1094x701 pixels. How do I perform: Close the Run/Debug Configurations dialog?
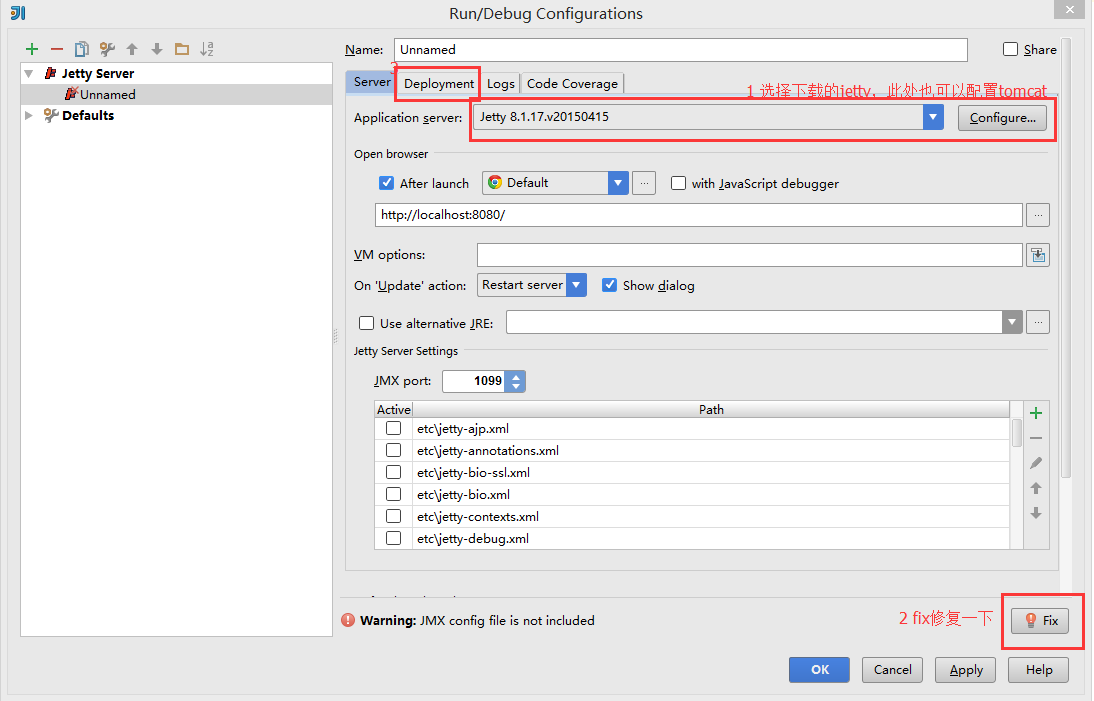(1070, 9)
